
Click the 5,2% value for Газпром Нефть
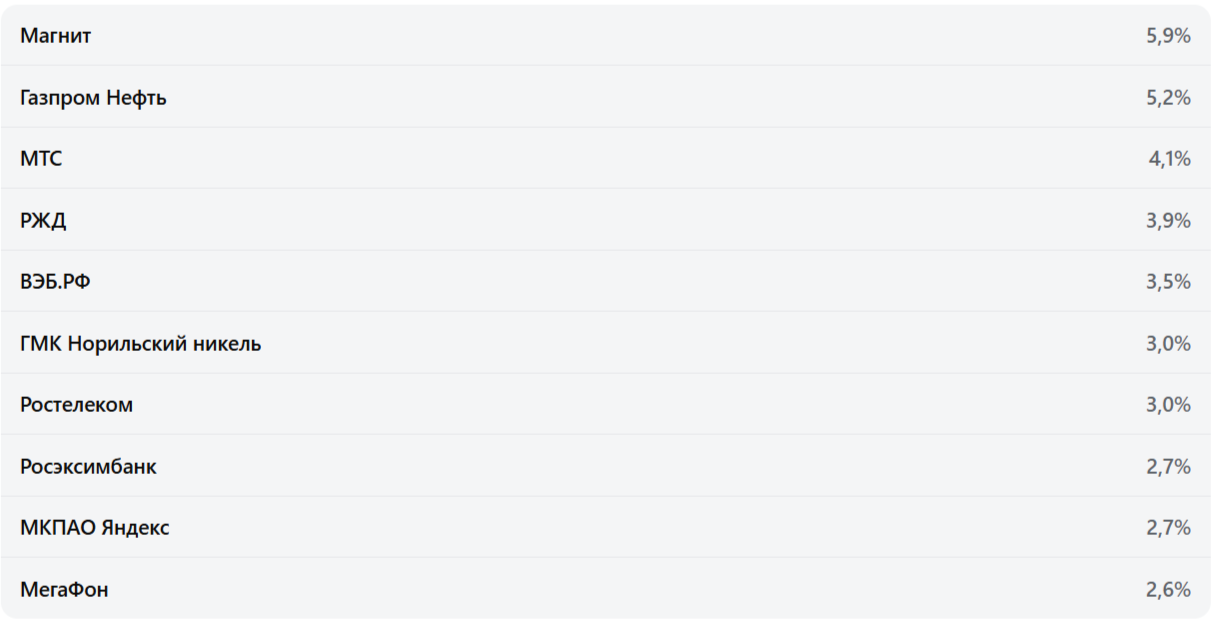(x=1168, y=98)
